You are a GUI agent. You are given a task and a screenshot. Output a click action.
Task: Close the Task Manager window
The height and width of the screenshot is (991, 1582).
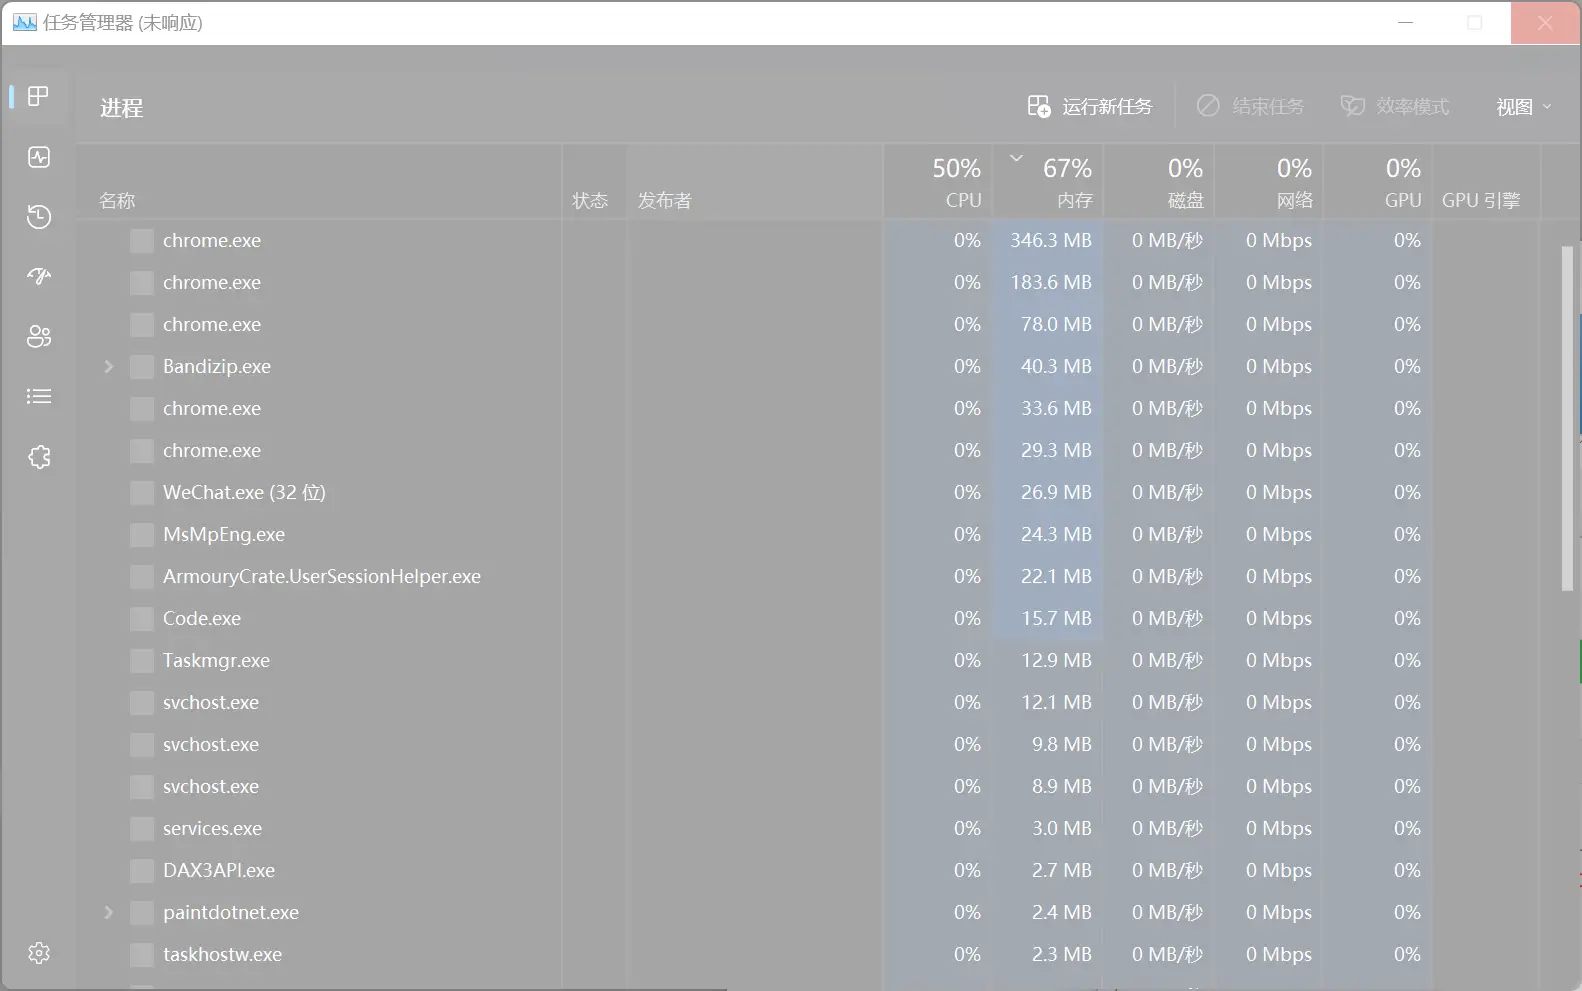click(1545, 22)
